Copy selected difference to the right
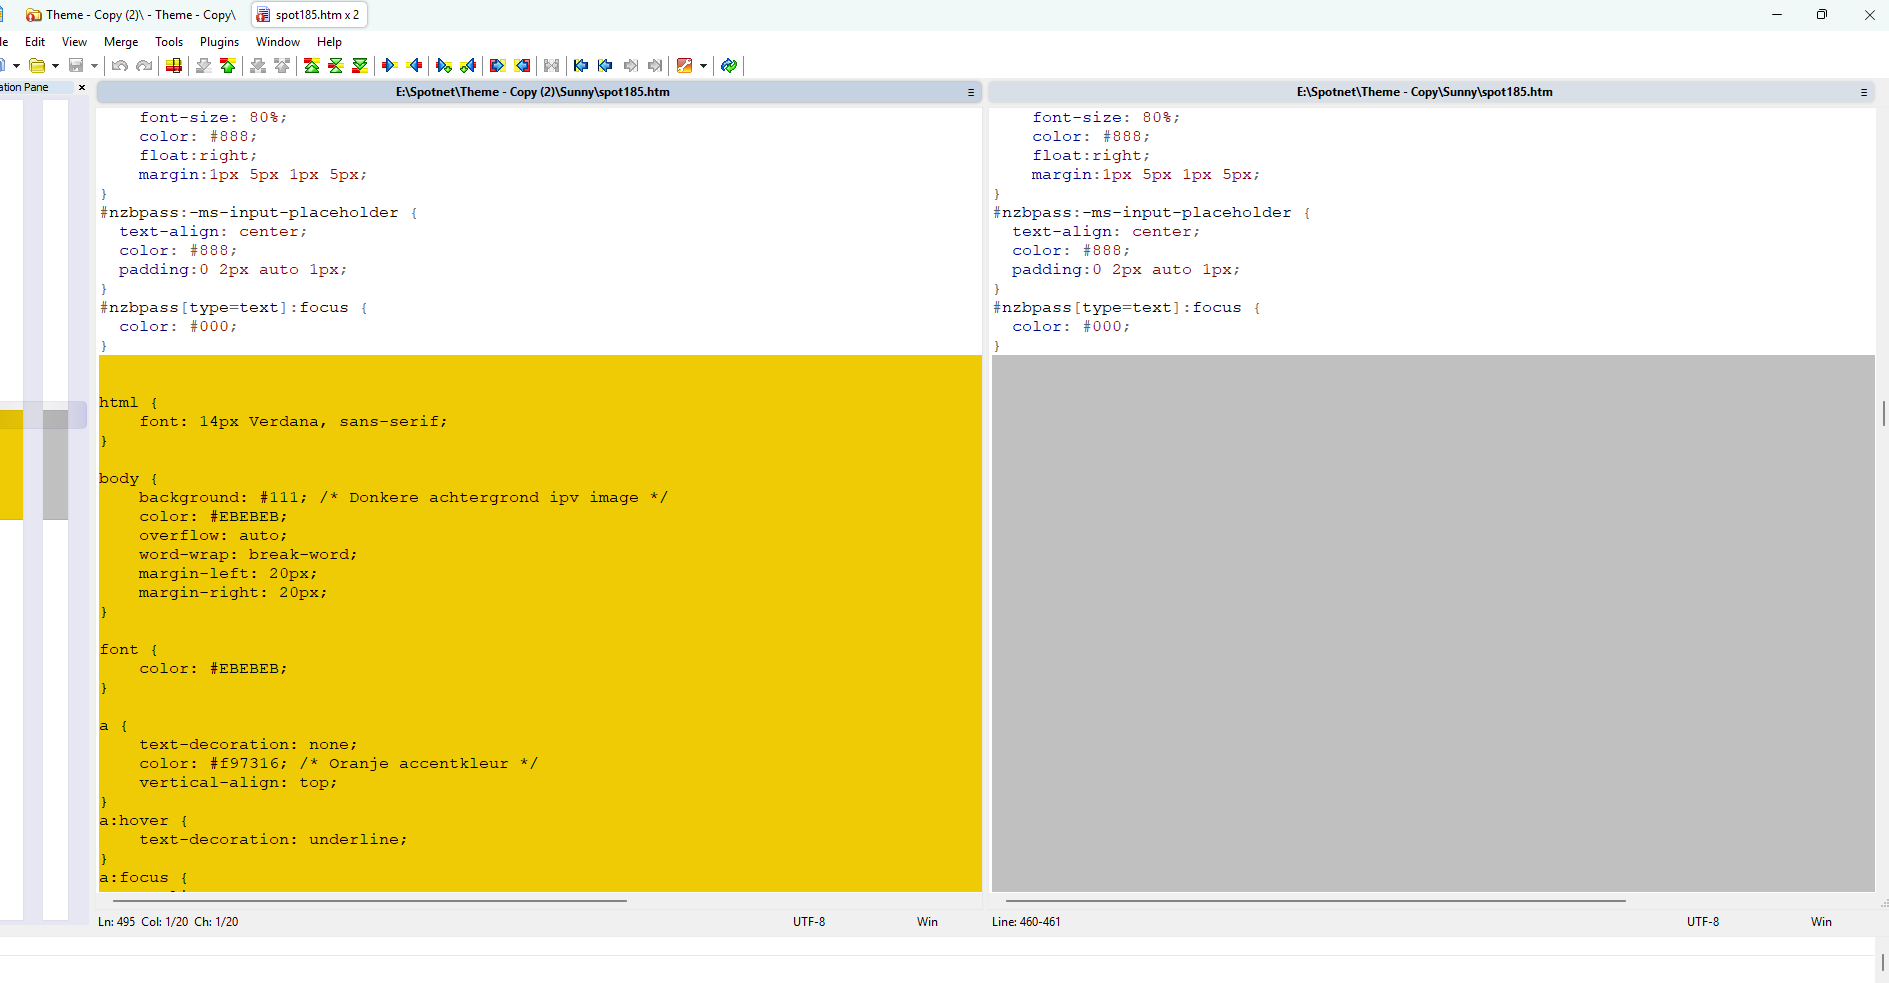This screenshot has width=1889, height=983. (x=390, y=66)
